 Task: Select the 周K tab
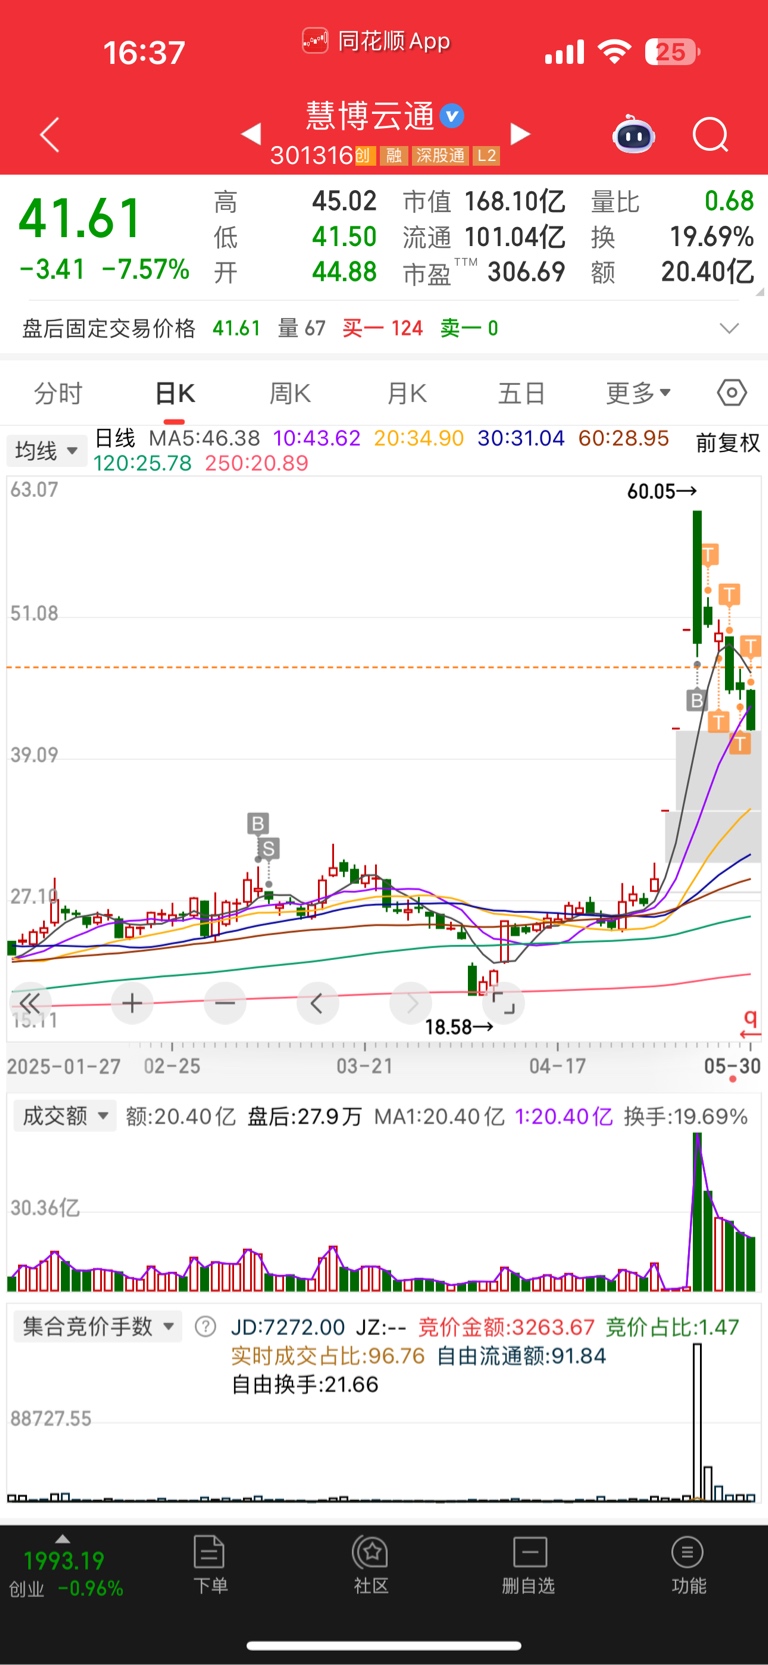coord(290,393)
